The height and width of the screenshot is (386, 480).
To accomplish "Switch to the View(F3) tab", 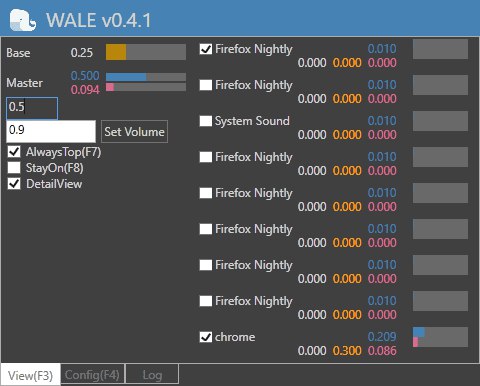I will (x=30, y=375).
